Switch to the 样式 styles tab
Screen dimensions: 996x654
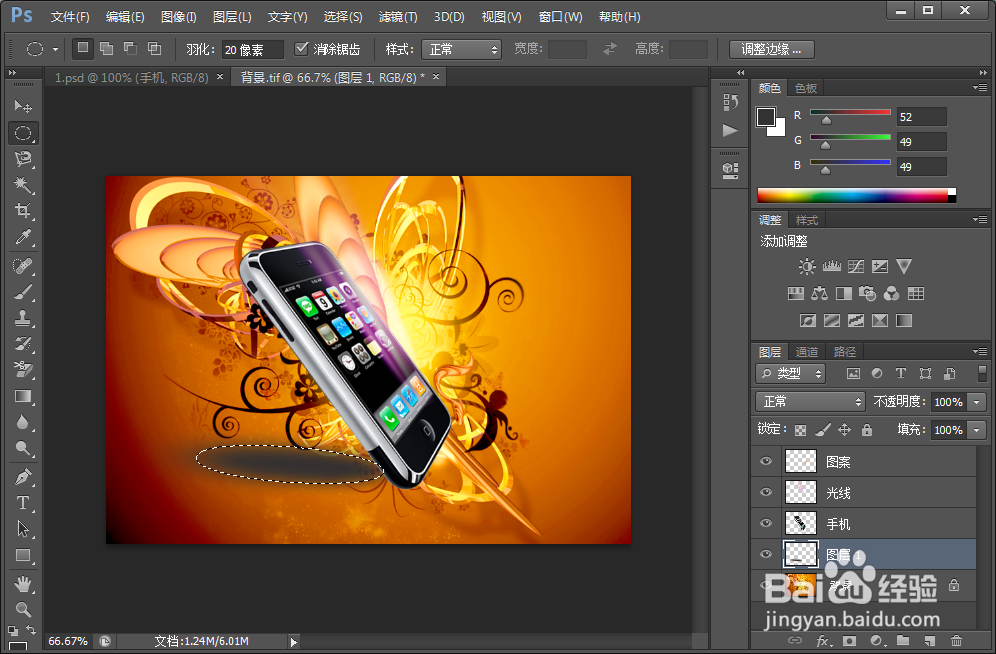tap(807, 220)
